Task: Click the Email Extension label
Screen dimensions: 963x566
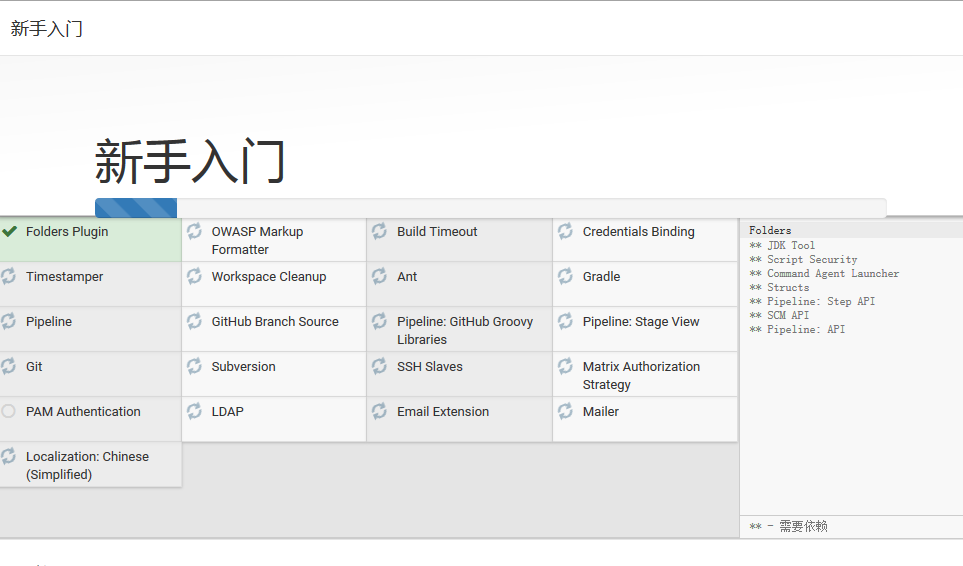Action: [x=443, y=411]
